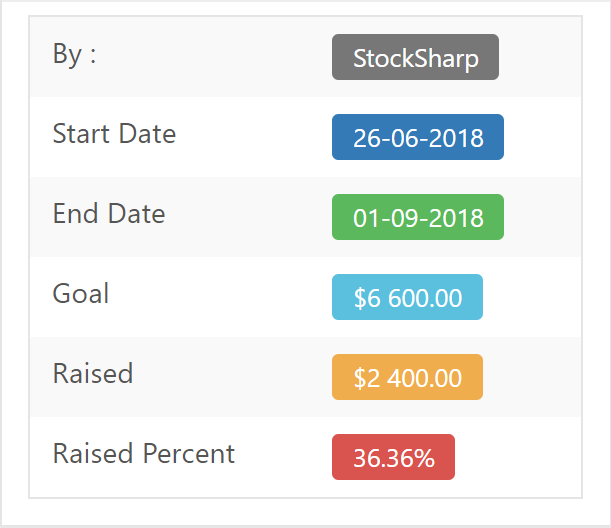The height and width of the screenshot is (528, 611).
Task: Click the "Goal" label text
Action: pyautogui.click(x=81, y=294)
